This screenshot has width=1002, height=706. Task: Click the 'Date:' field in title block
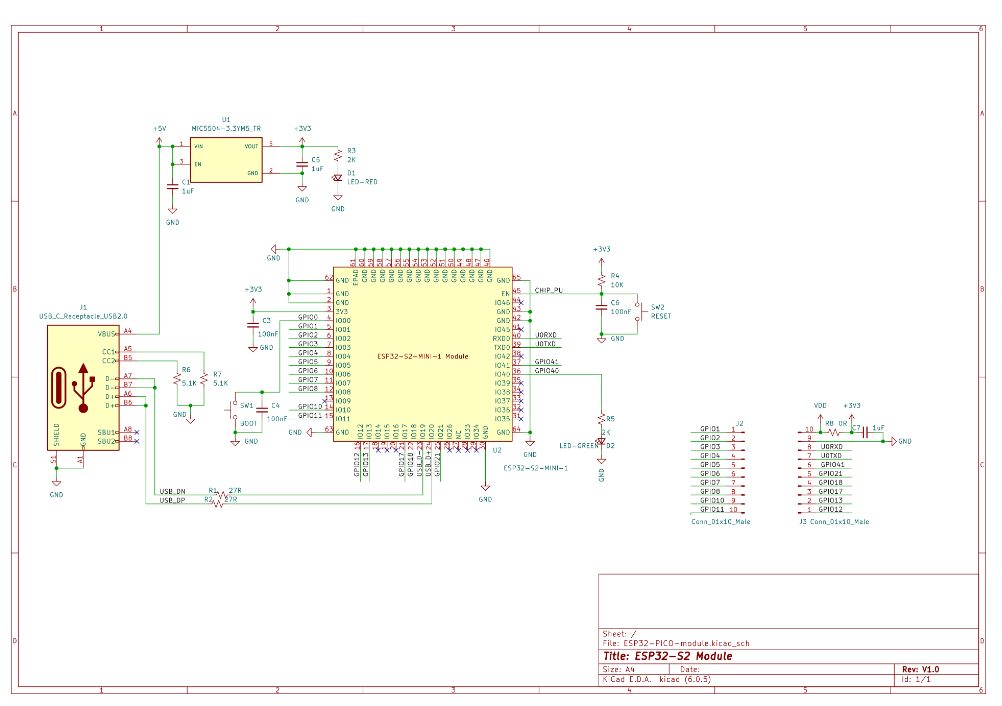(690, 670)
